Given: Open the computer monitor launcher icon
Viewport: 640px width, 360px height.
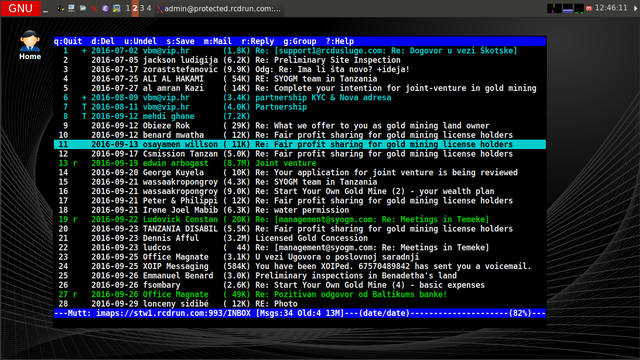Looking at the screenshot, I should (x=71, y=8).
